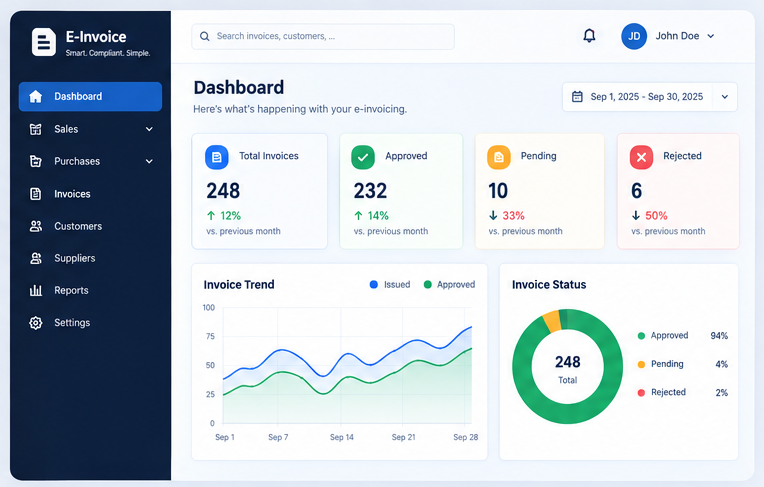Click the Invoice Status heading
The width and height of the screenshot is (764, 487).
coord(549,285)
